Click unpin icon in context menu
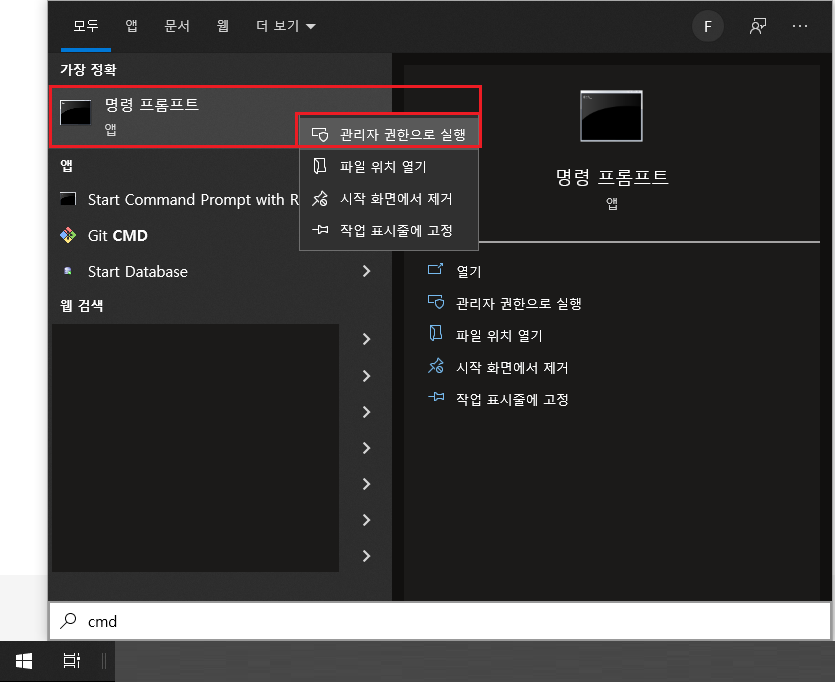 click(320, 199)
